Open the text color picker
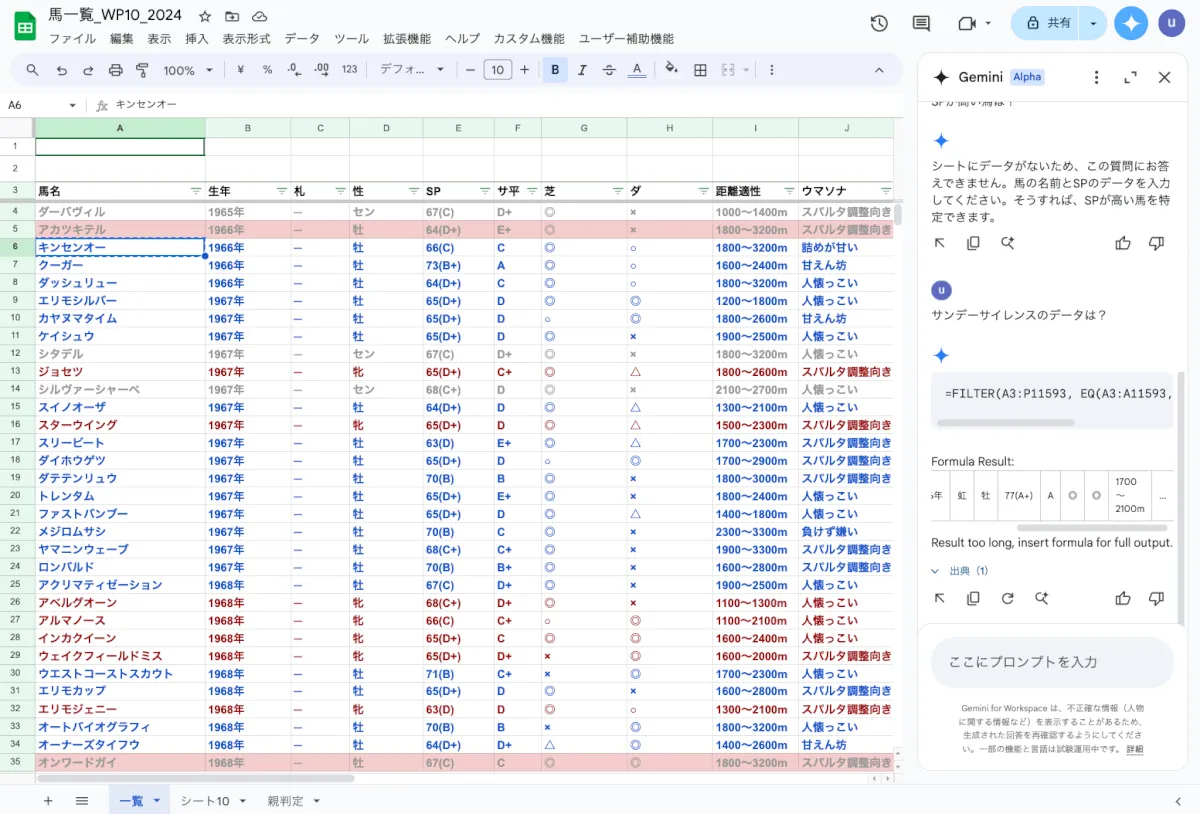Viewport: 1200px width, 814px height. [x=637, y=70]
